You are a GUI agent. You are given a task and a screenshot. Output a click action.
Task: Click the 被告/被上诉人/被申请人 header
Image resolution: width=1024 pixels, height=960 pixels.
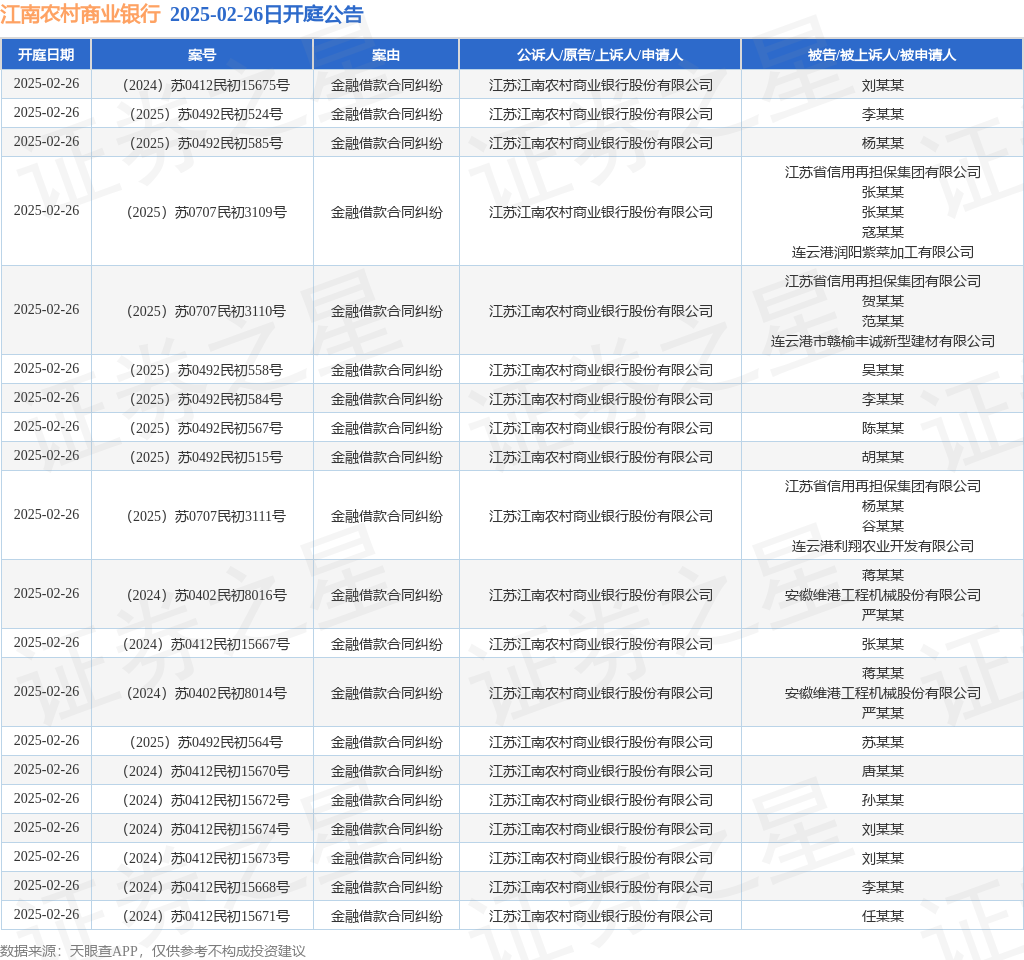click(x=882, y=54)
